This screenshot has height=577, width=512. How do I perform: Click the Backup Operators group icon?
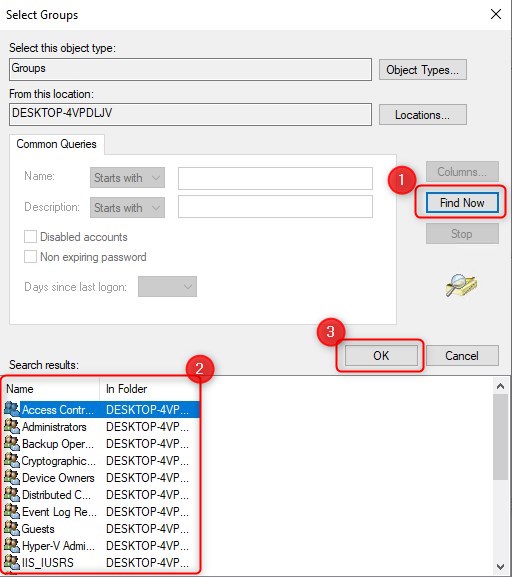[12, 443]
